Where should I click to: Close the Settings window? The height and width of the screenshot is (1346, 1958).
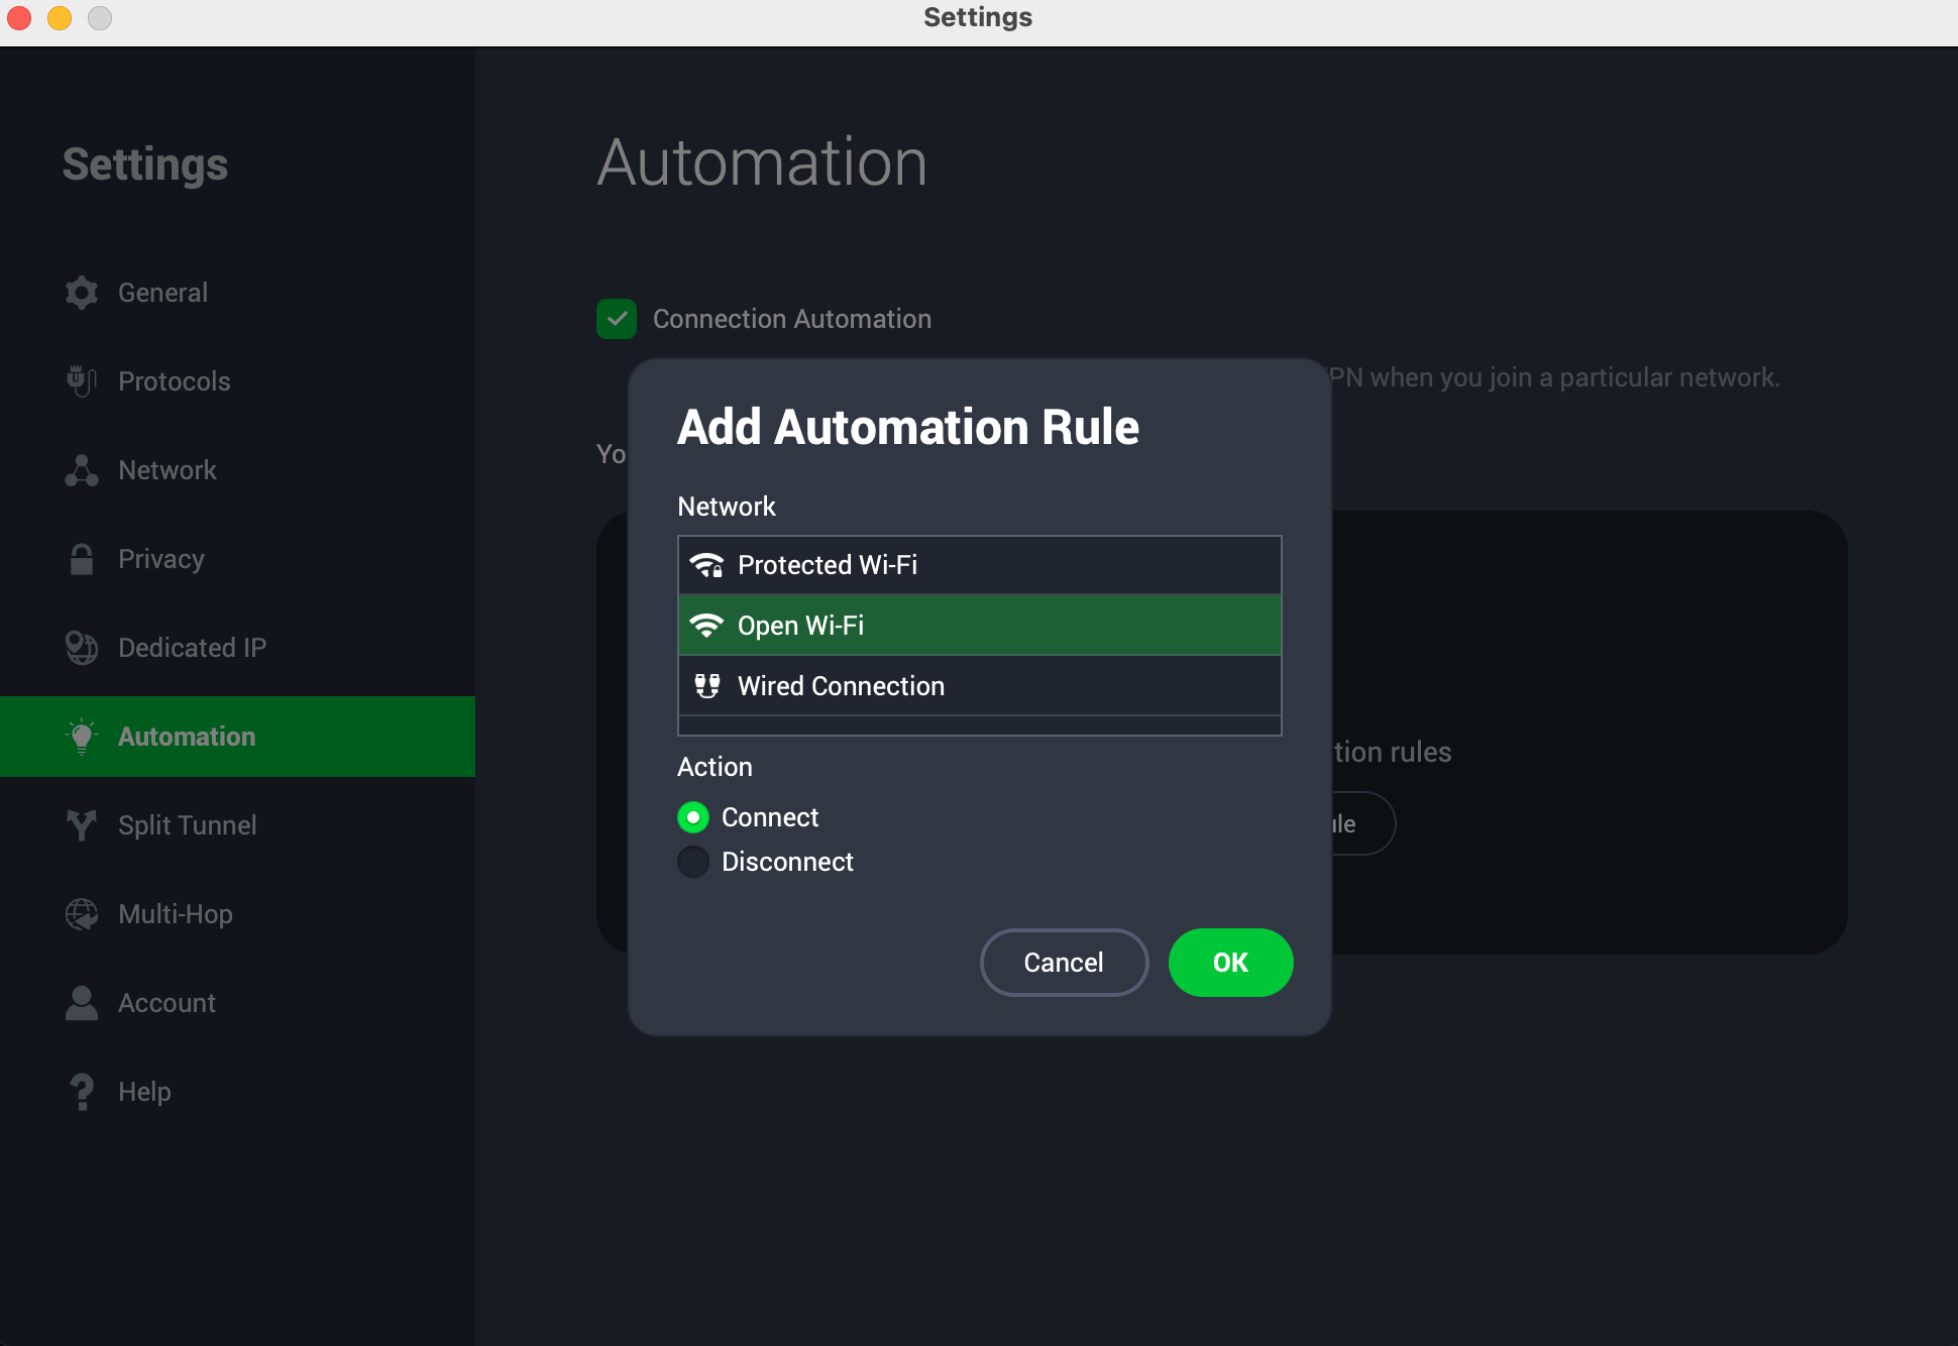coord(20,18)
